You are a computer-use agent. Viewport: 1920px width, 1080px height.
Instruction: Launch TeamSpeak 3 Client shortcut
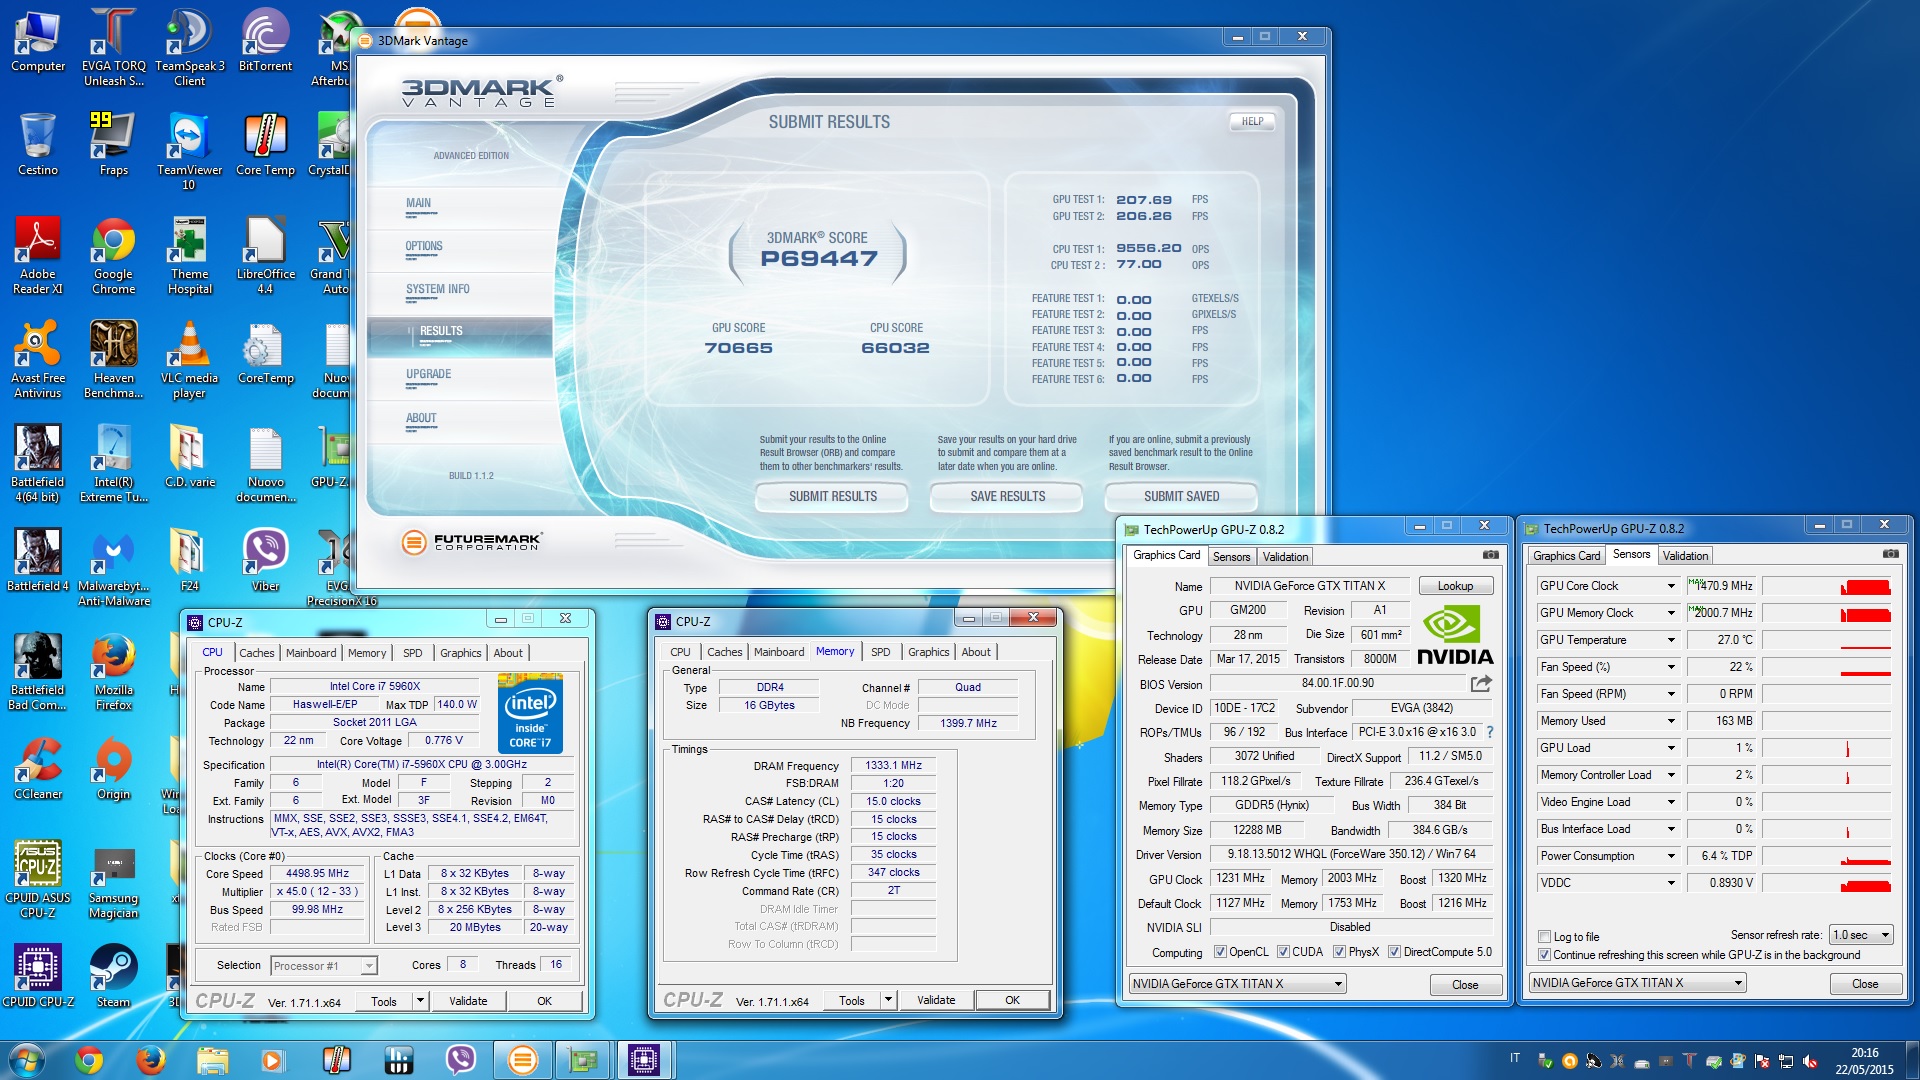click(x=190, y=48)
